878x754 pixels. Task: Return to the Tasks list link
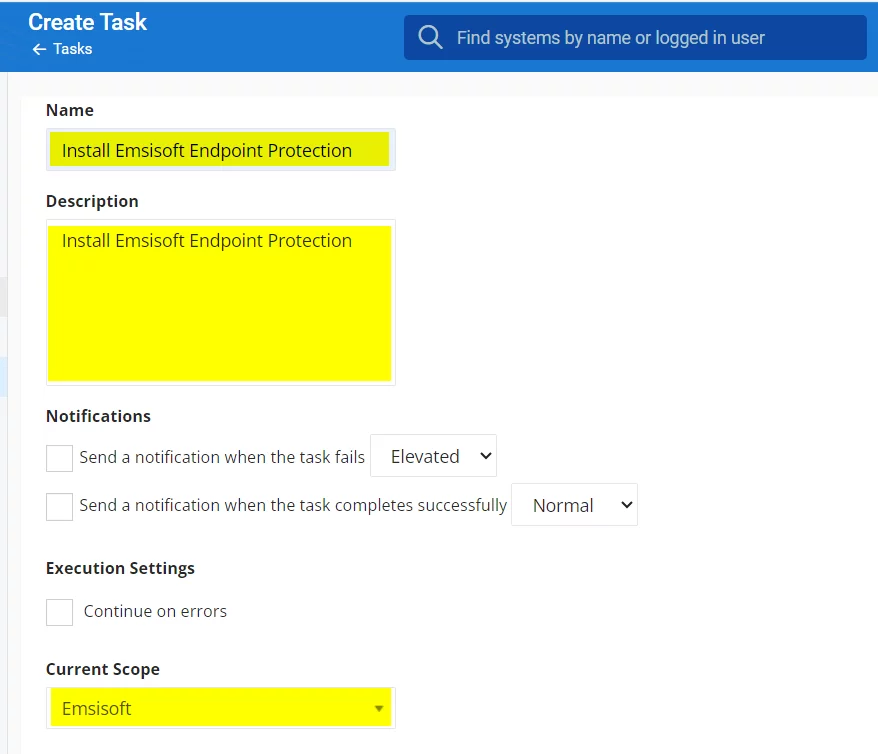coord(72,49)
